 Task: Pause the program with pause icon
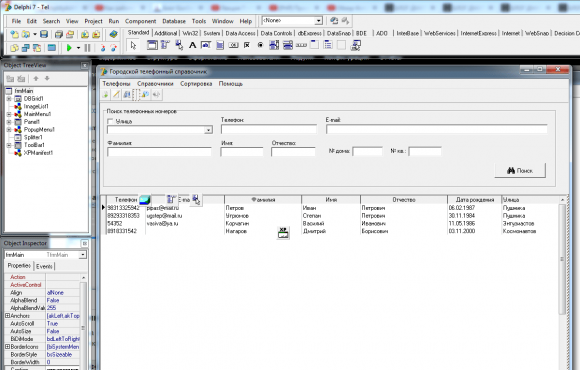pyautogui.click(x=87, y=48)
